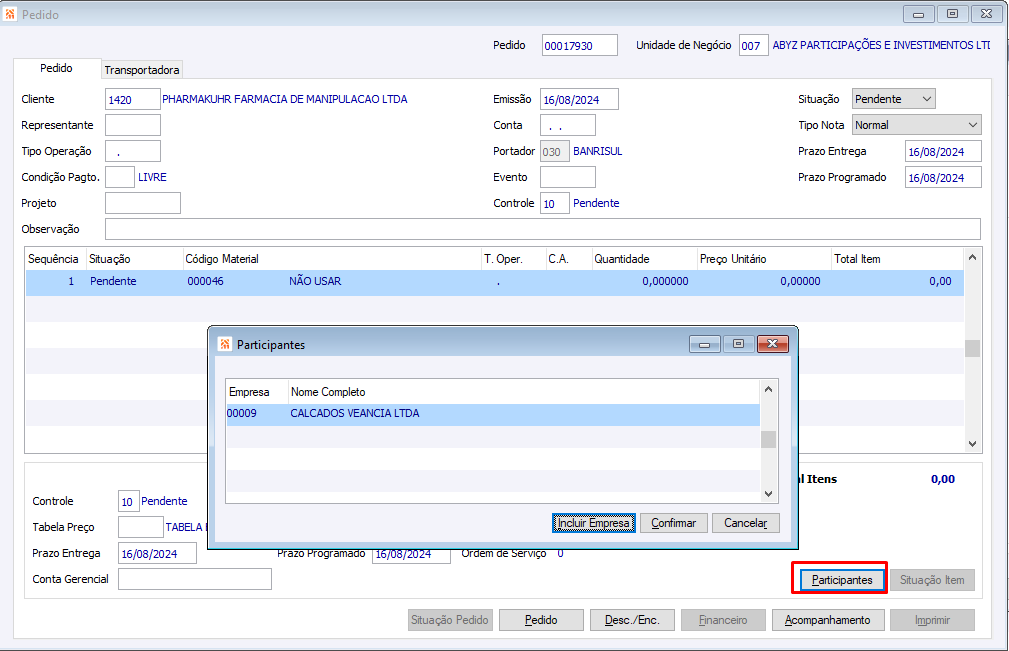
Task: Click the Pedido window title icon
Action: [10, 14]
